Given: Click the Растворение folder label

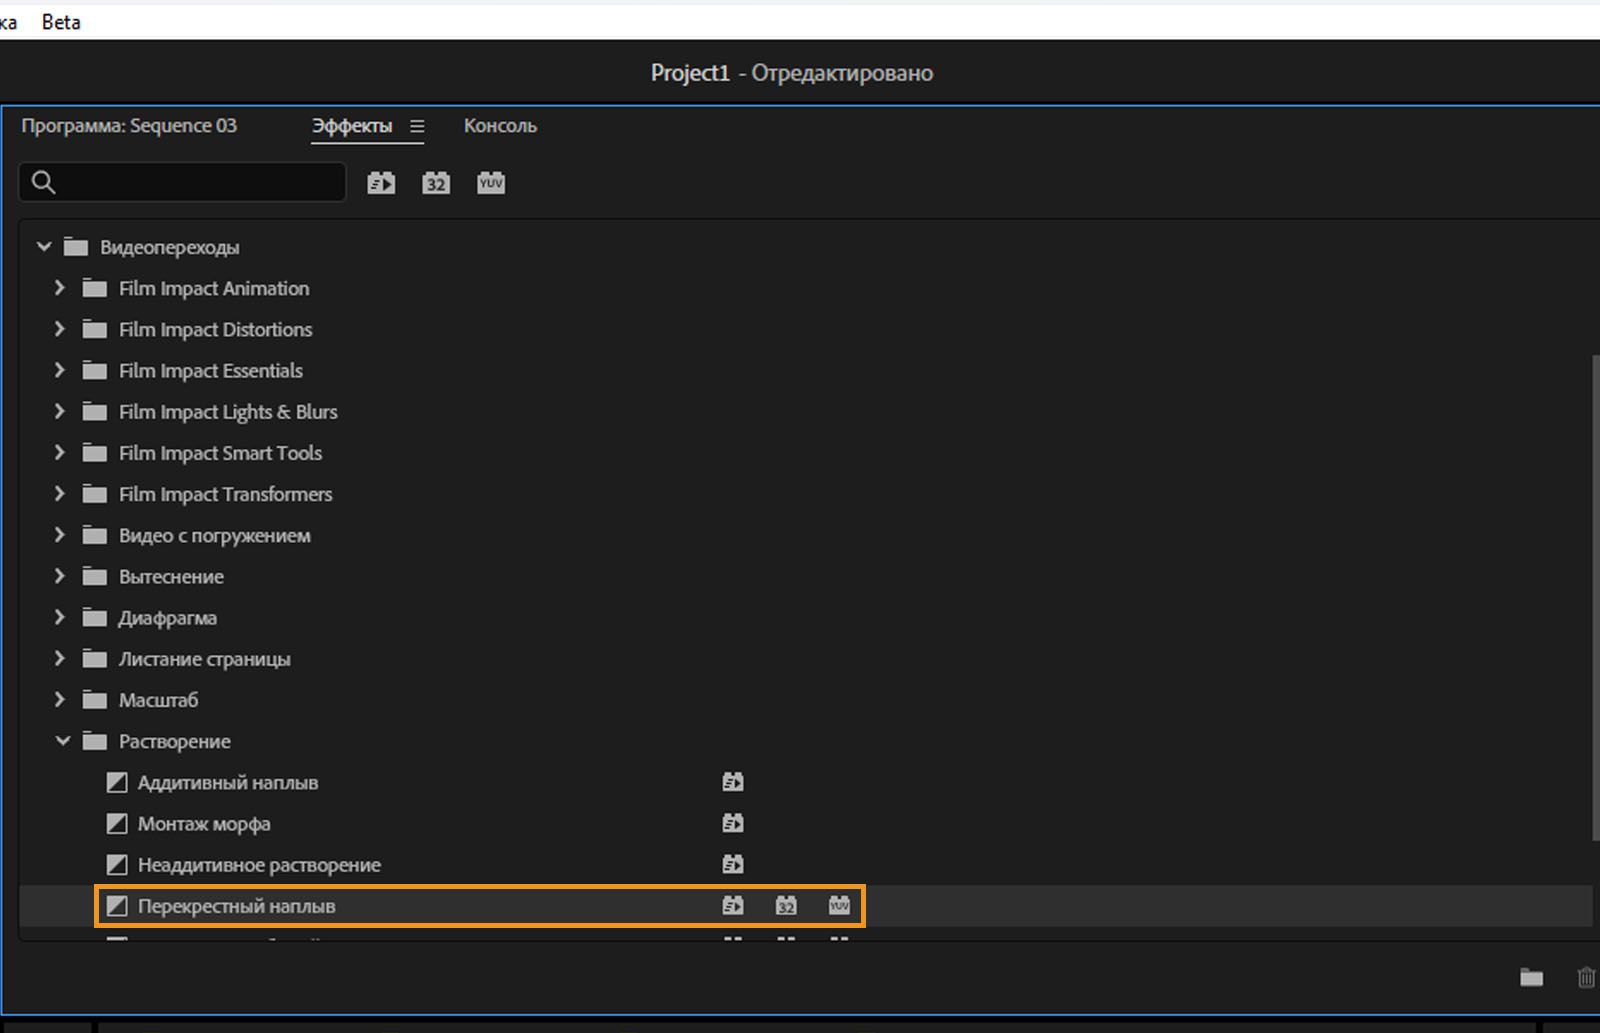Looking at the screenshot, I should [175, 741].
